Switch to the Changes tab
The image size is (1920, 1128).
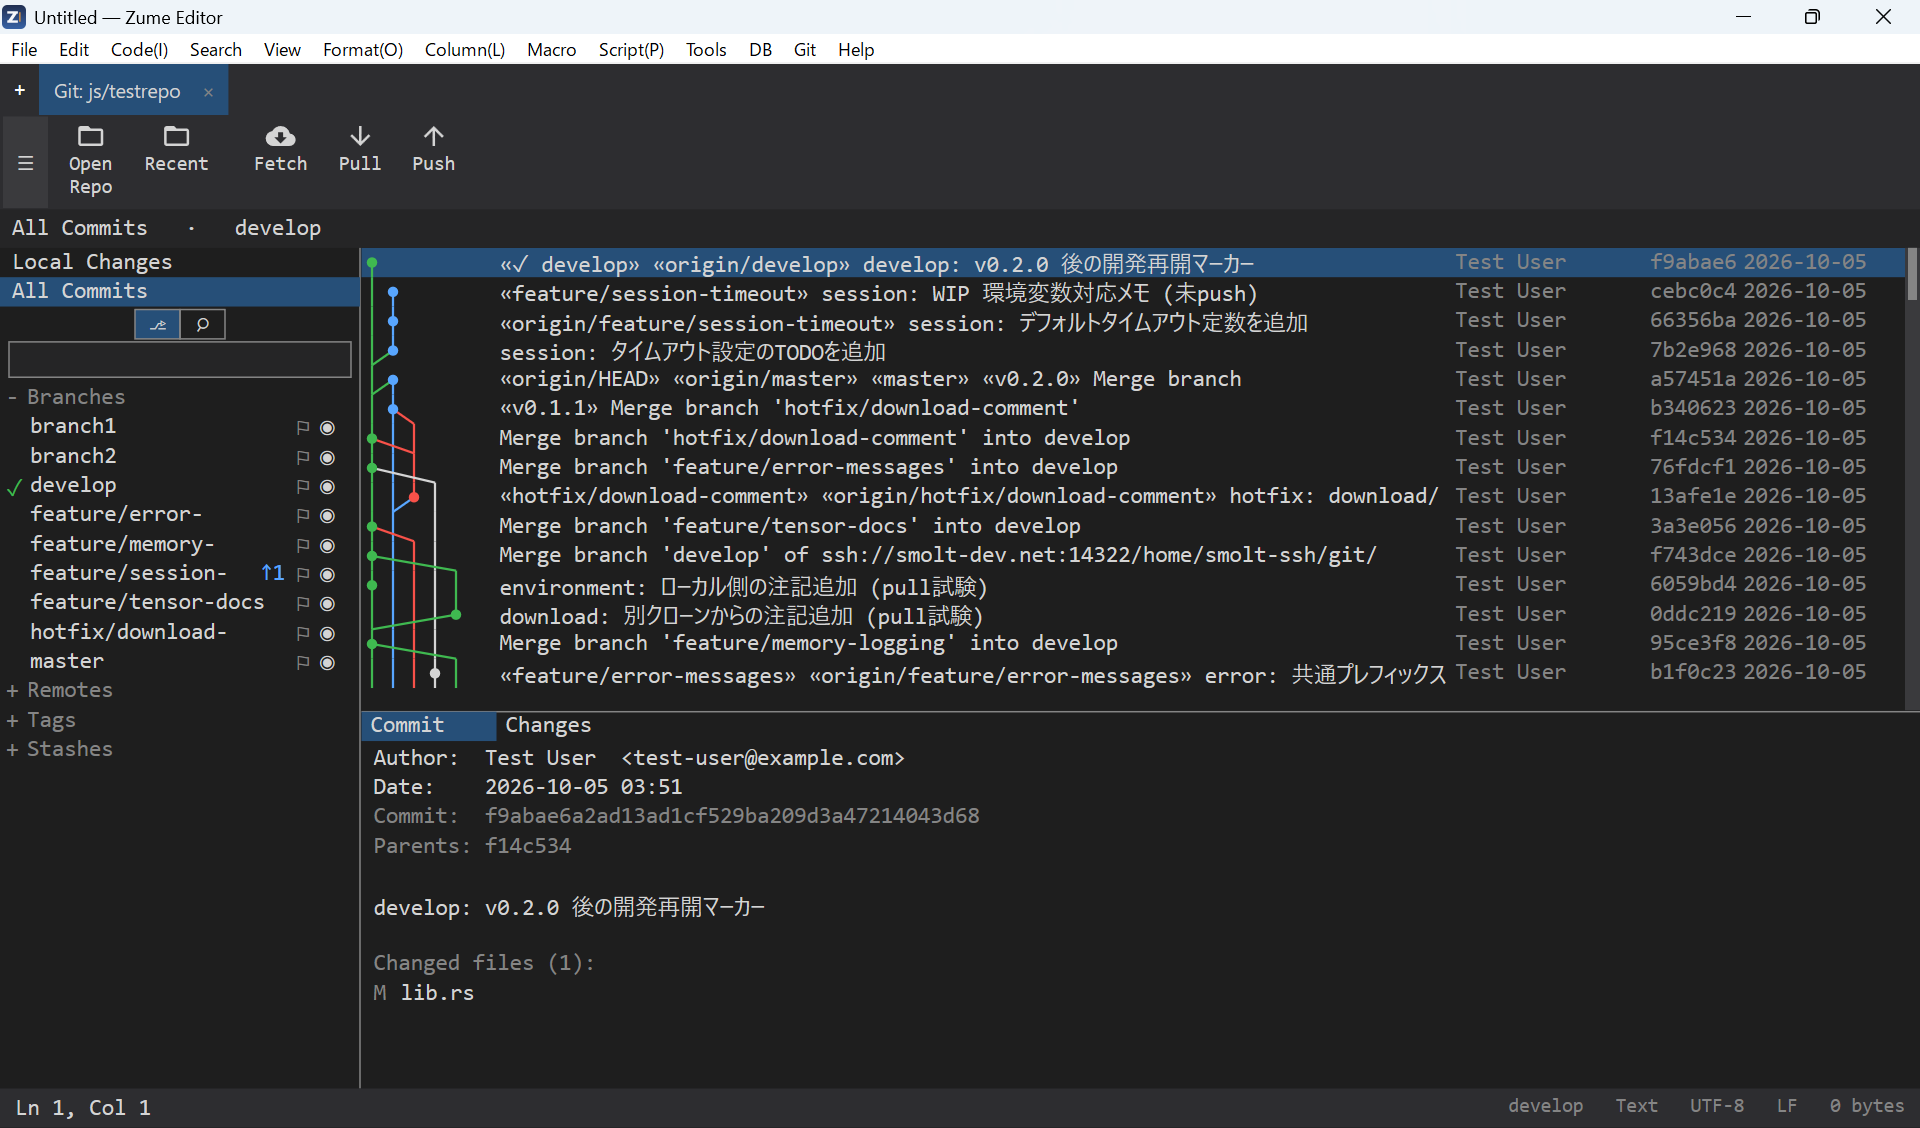click(548, 725)
